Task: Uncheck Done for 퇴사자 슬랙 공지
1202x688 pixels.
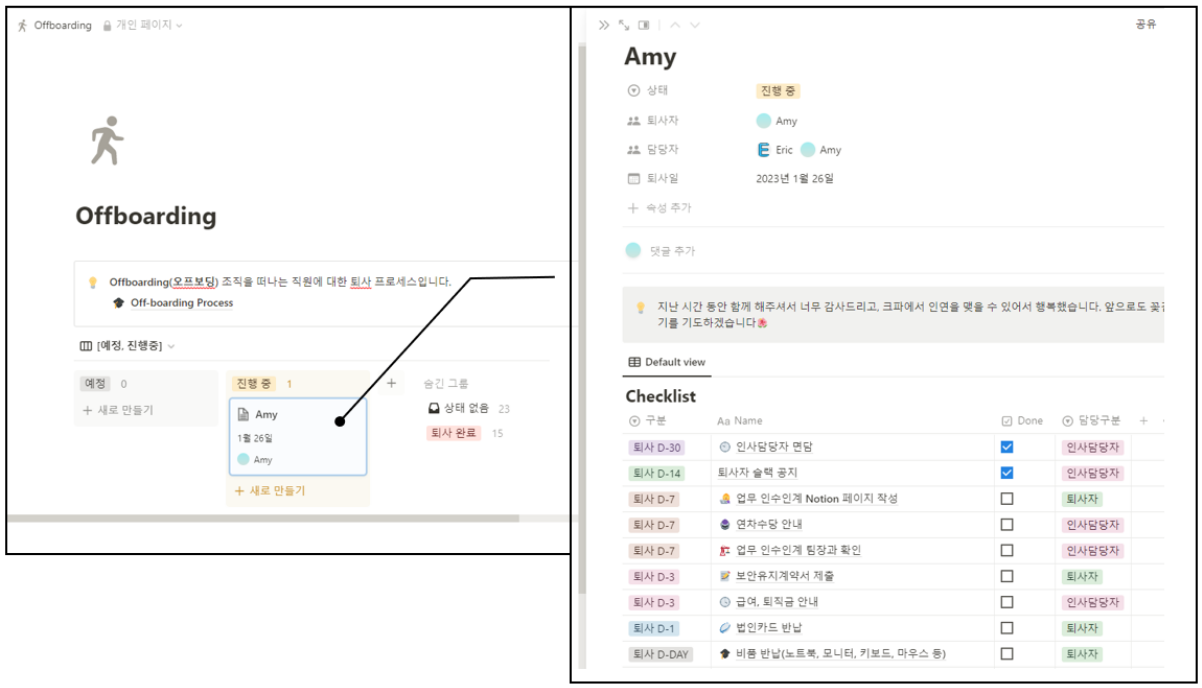Action: tap(1007, 473)
